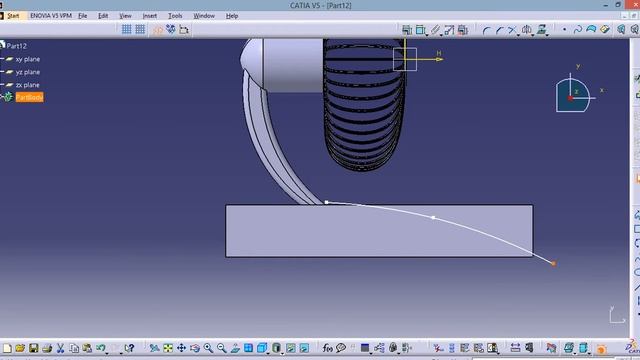The width and height of the screenshot is (640, 360).
Task: Select the Mirror transformation tool
Action: click(527, 30)
